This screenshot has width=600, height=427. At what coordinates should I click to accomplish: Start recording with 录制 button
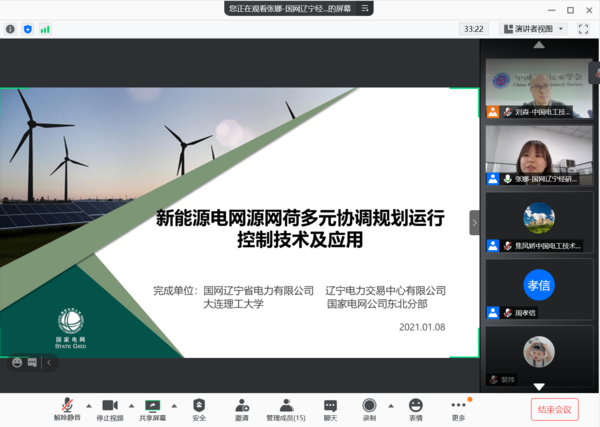370,406
